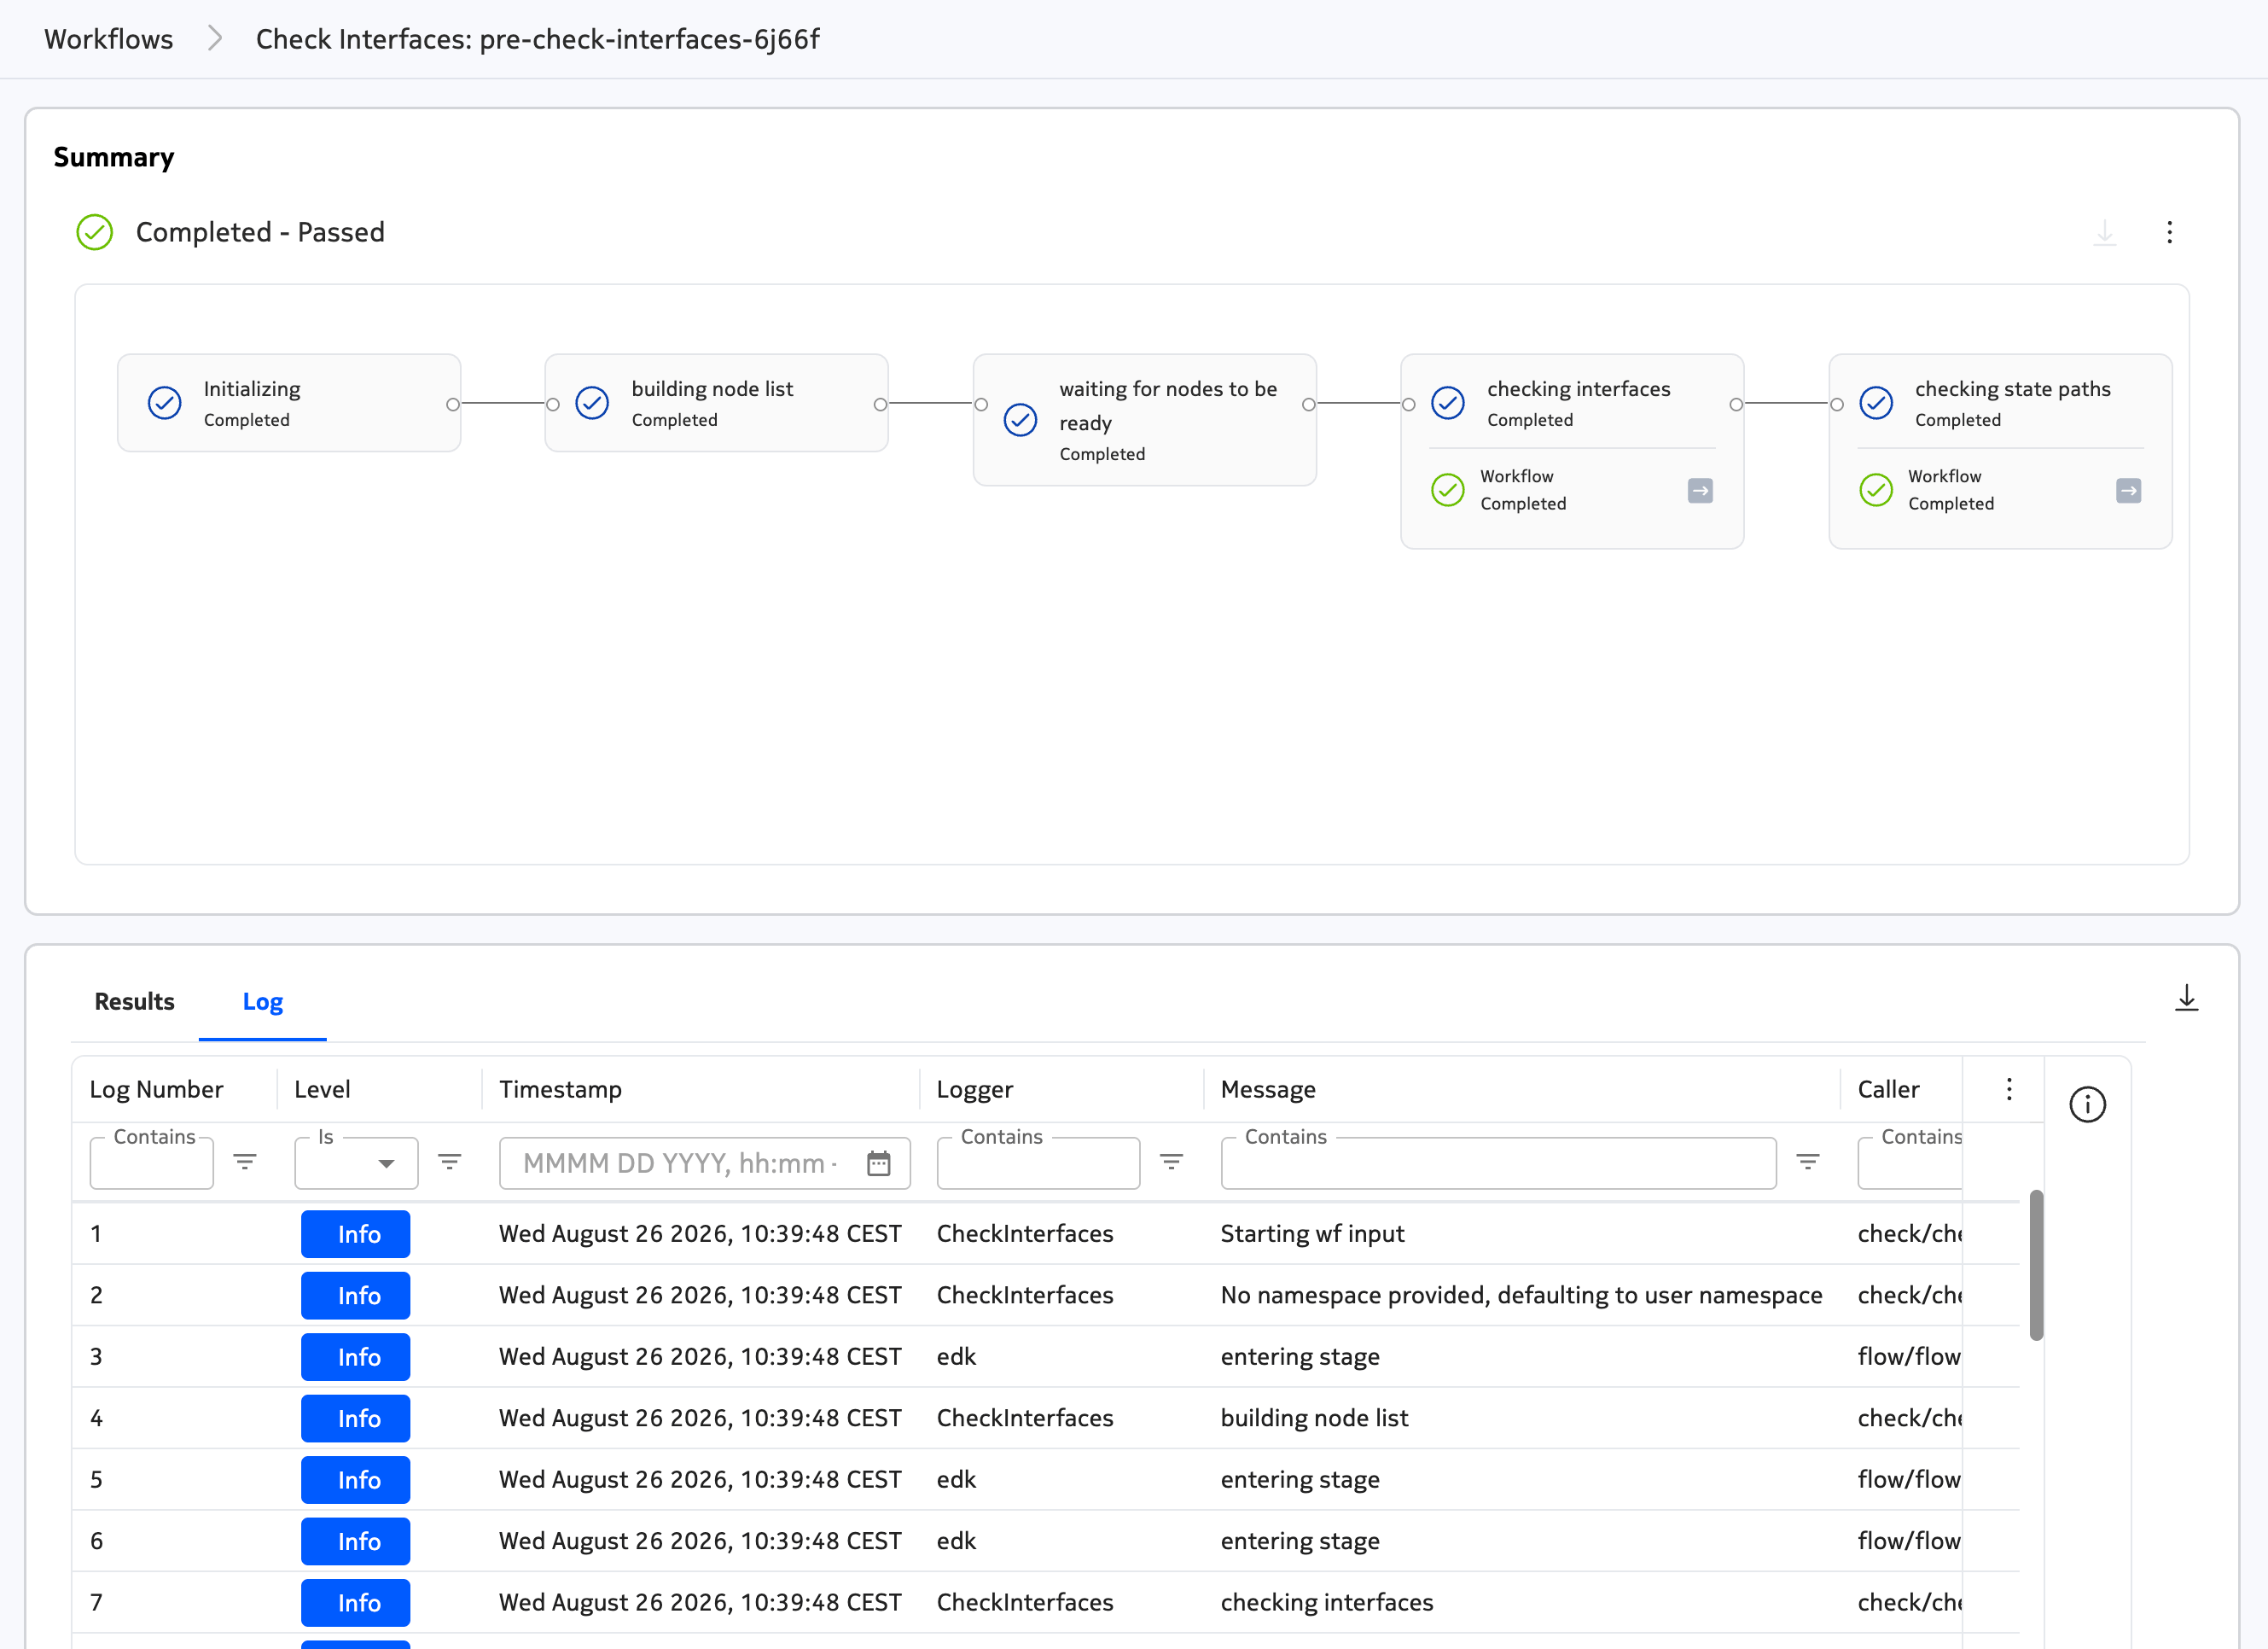The width and height of the screenshot is (2268, 1649).
Task: Click the breadcrumb chevron separator
Action: tap(215, 39)
